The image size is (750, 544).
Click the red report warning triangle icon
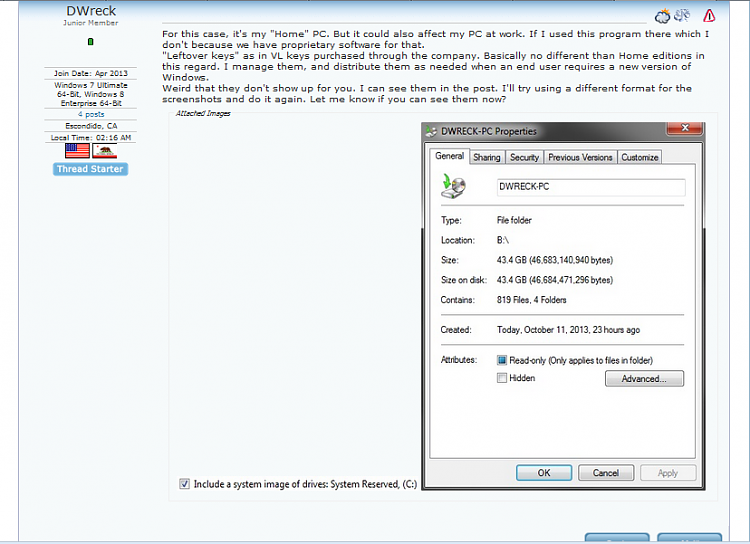pos(709,16)
